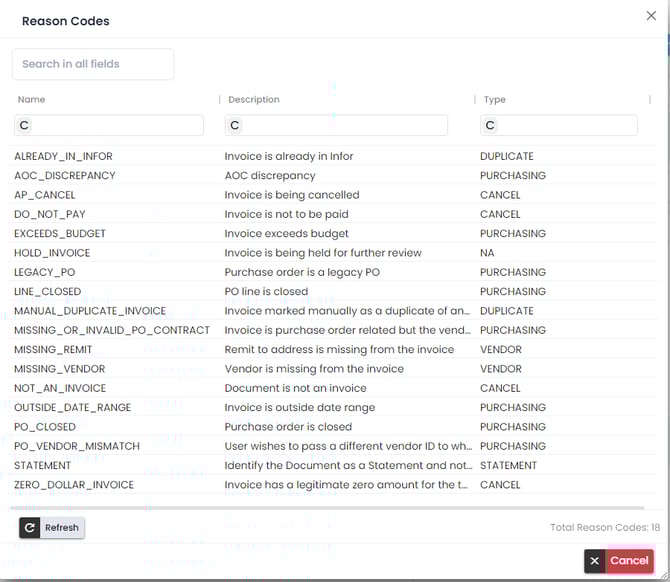This screenshot has height=582, width=670.
Task: Click the Refresh button's circular arrow icon
Action: point(30,528)
